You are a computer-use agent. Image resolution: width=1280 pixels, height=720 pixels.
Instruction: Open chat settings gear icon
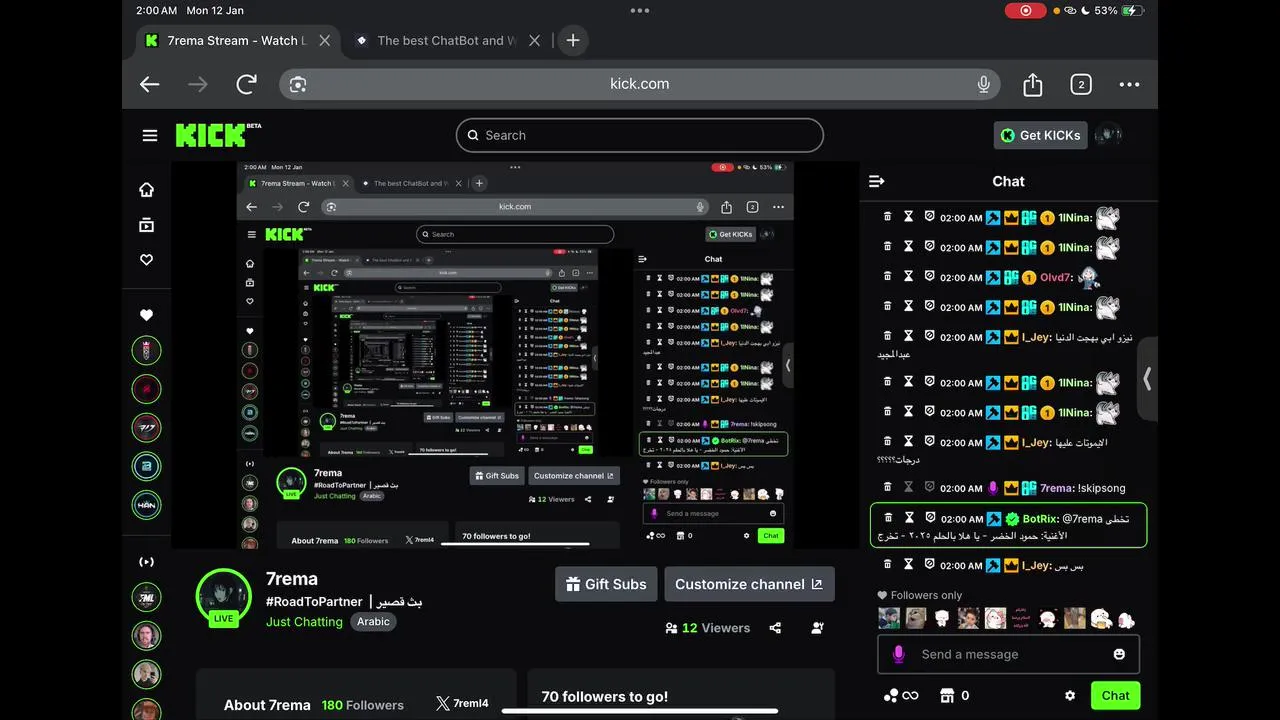1070,695
